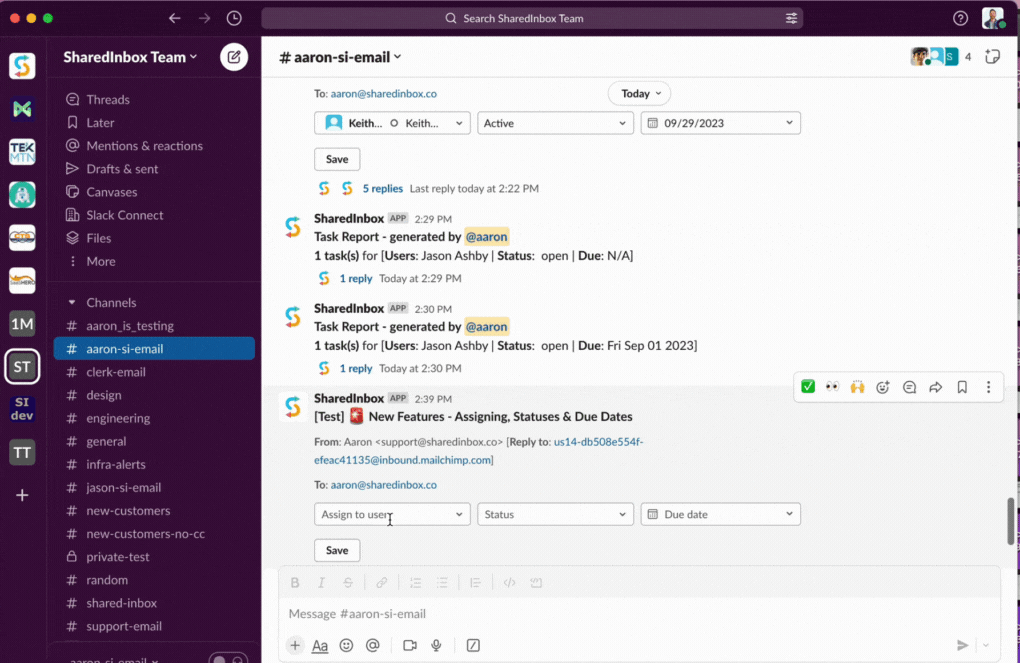
Task: Insert code block in composer
Action: pos(536,582)
